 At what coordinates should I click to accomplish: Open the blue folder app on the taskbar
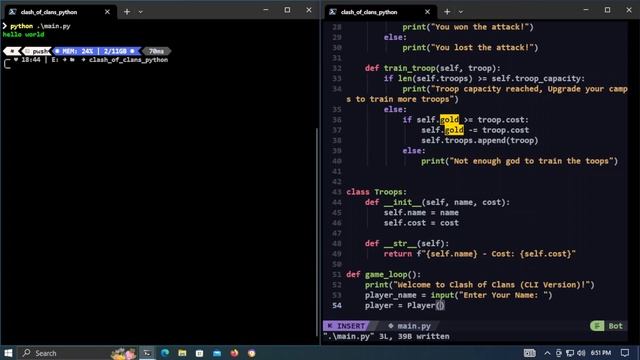click(217, 353)
